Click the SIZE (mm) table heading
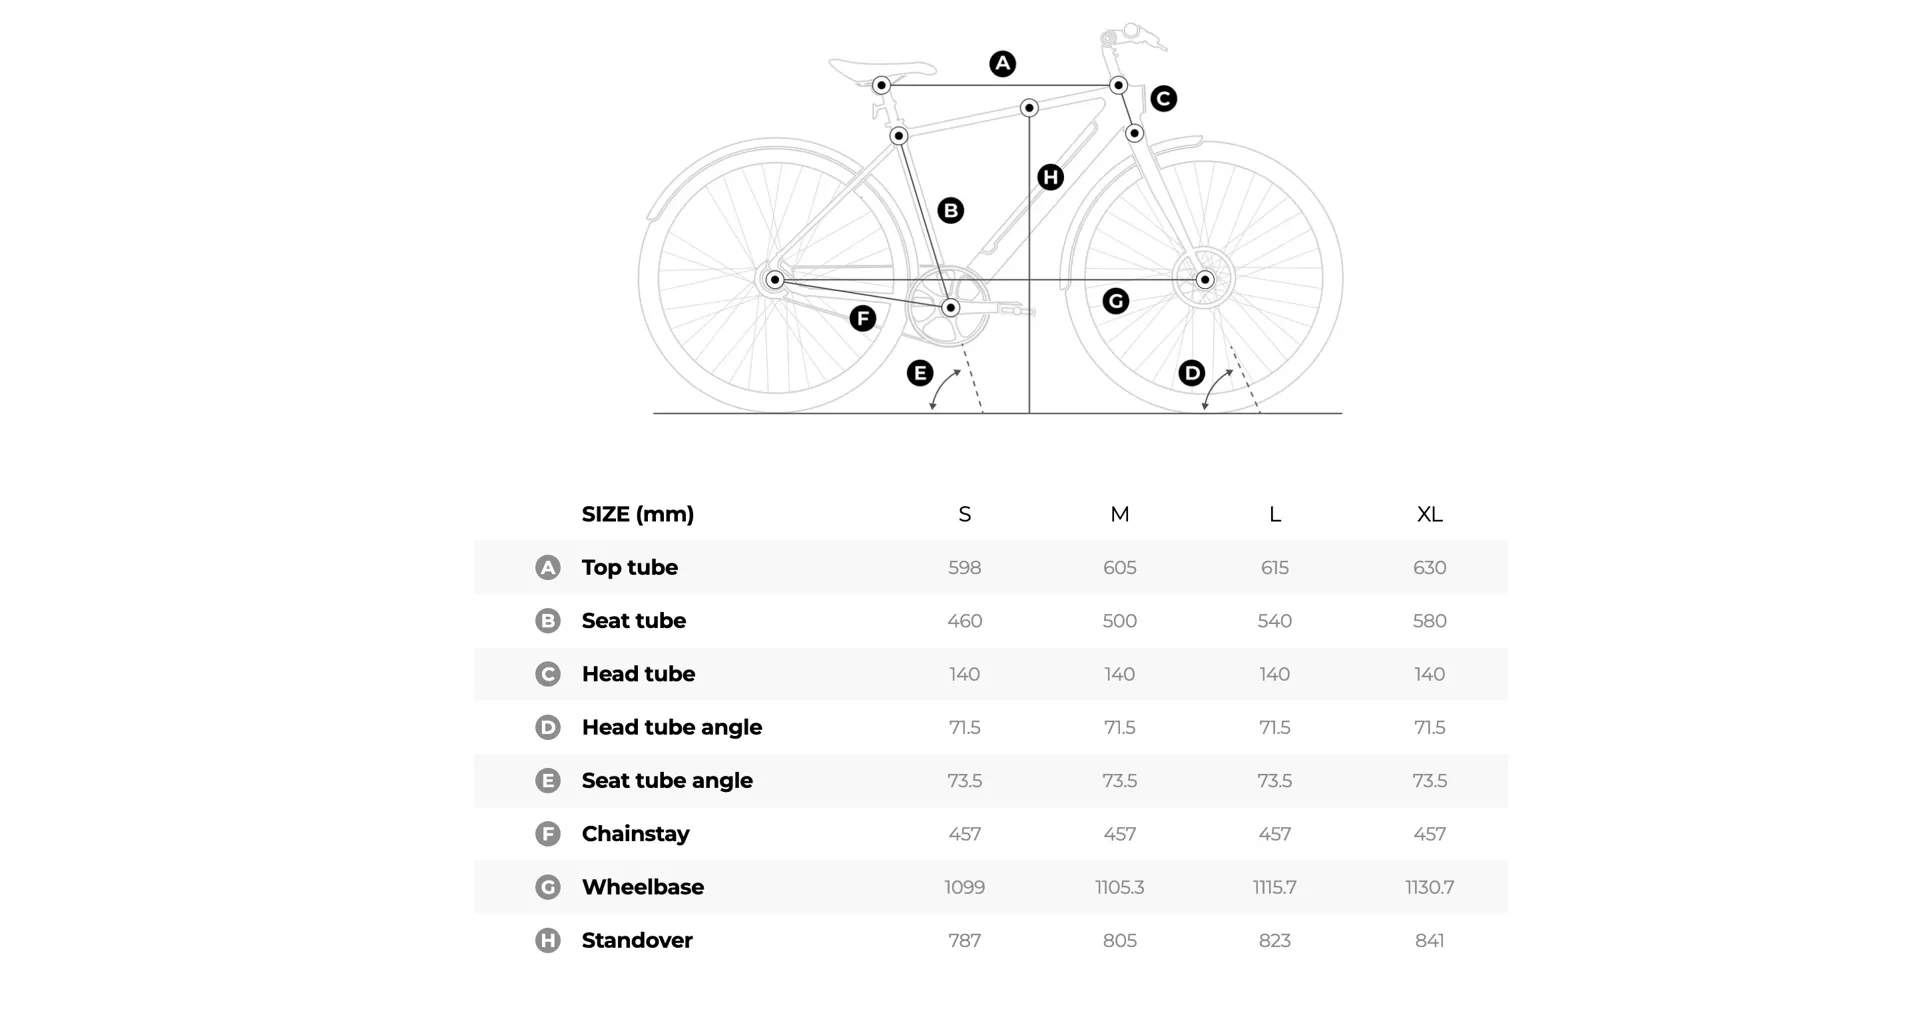 click(x=637, y=514)
